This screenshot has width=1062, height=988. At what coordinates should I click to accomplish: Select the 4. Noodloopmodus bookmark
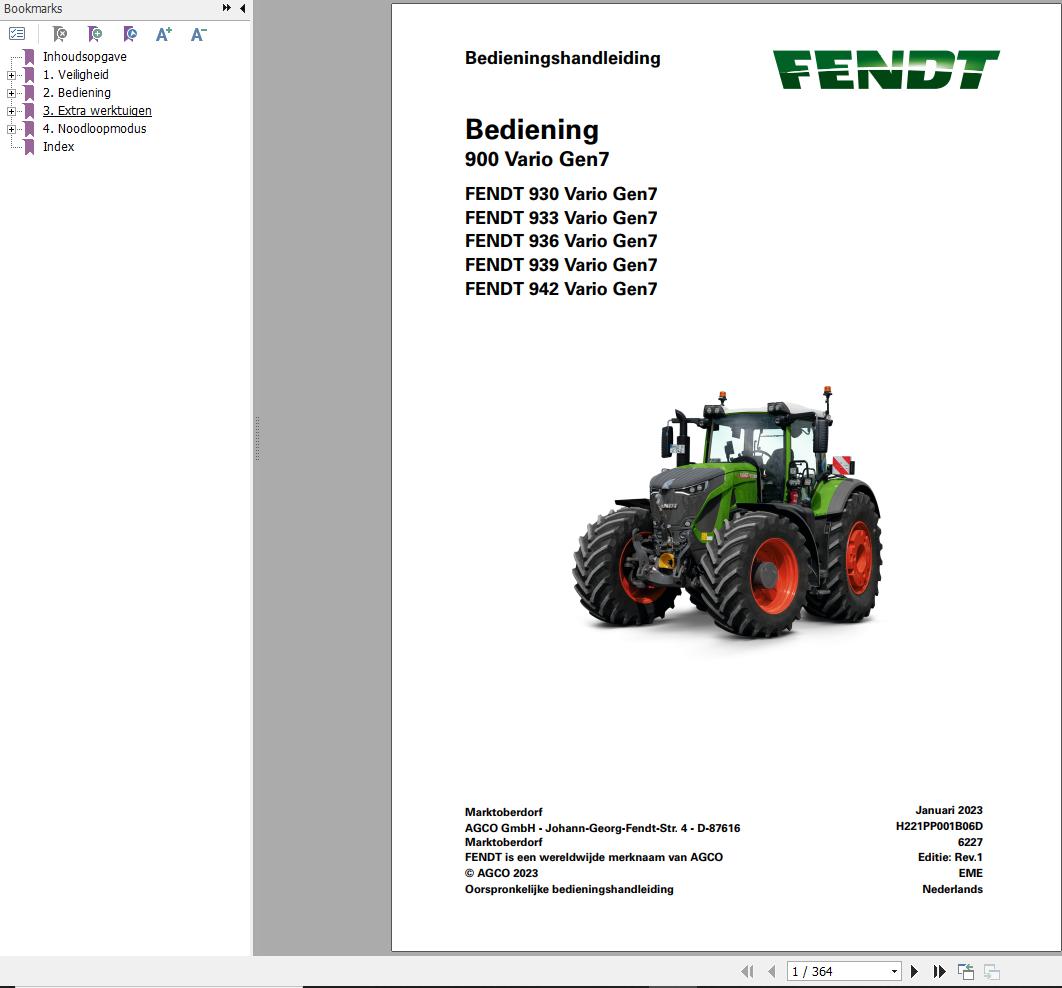(95, 129)
